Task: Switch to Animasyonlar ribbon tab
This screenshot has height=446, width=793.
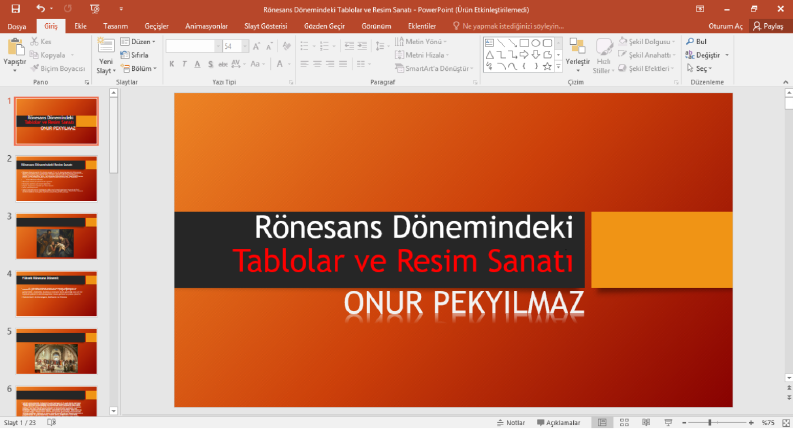Action: pos(206,26)
